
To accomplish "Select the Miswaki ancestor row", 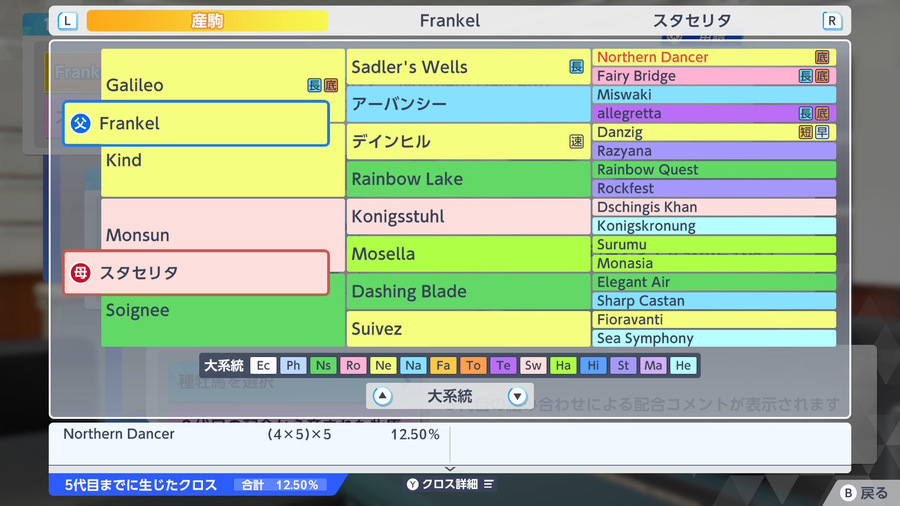I will point(714,95).
